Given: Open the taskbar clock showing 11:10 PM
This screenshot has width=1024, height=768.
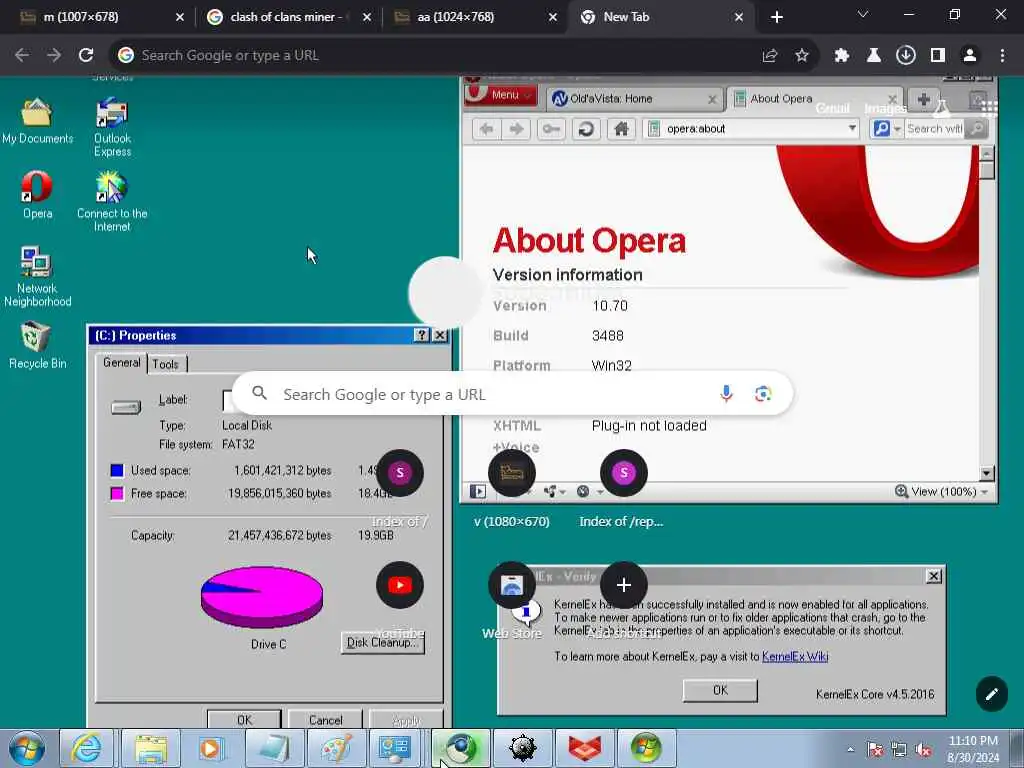Looking at the screenshot, I should pos(972,749).
